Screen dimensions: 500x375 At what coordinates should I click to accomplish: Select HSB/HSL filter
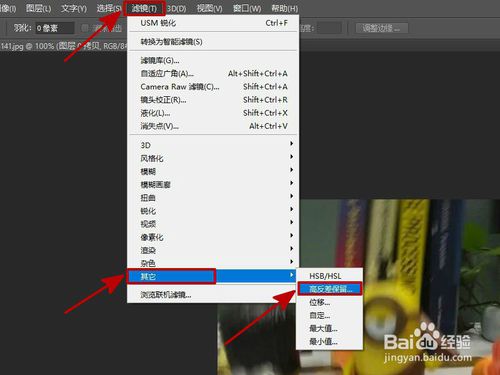click(x=329, y=276)
